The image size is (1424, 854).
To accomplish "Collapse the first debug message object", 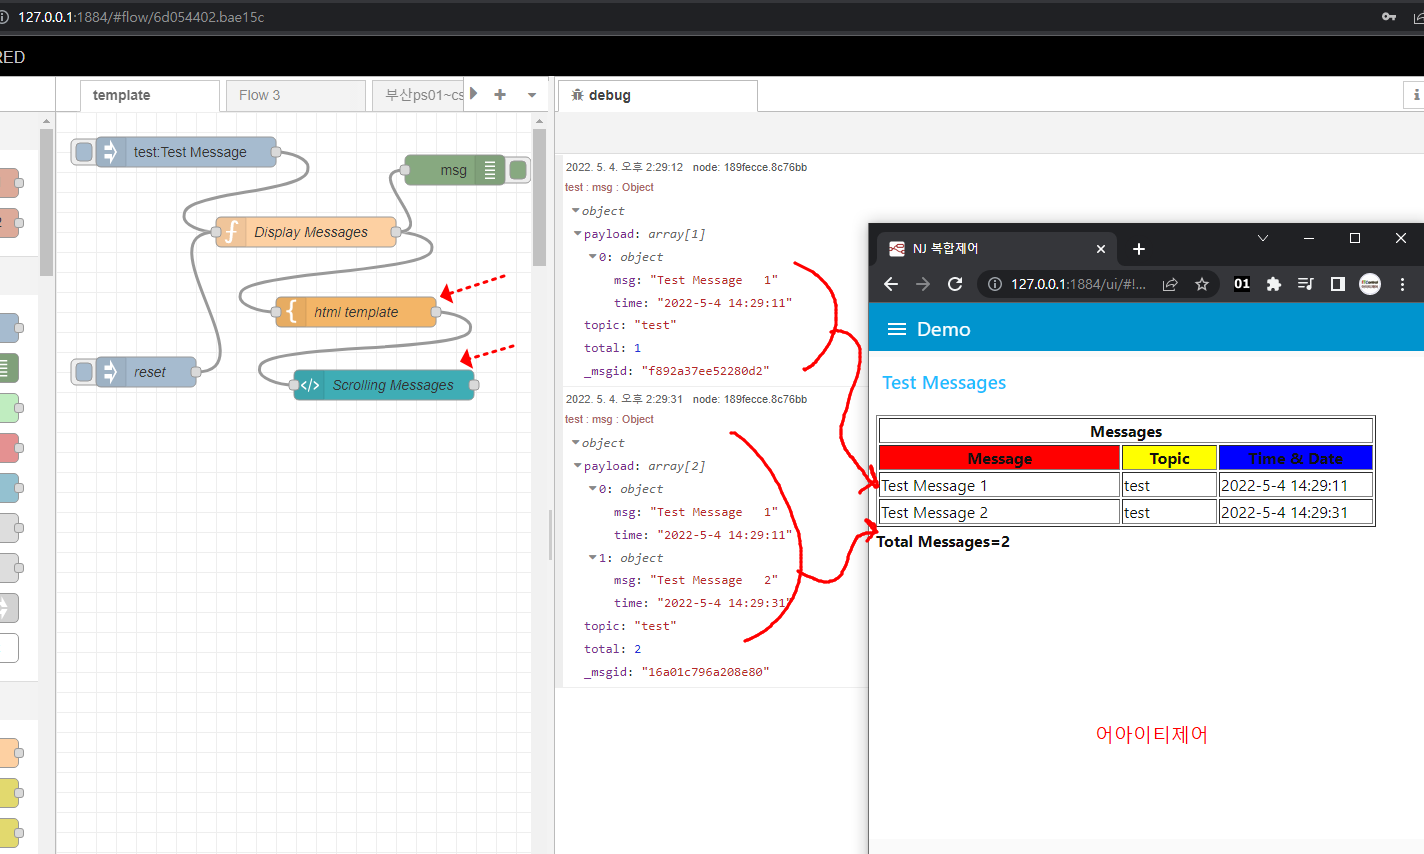I will (576, 211).
